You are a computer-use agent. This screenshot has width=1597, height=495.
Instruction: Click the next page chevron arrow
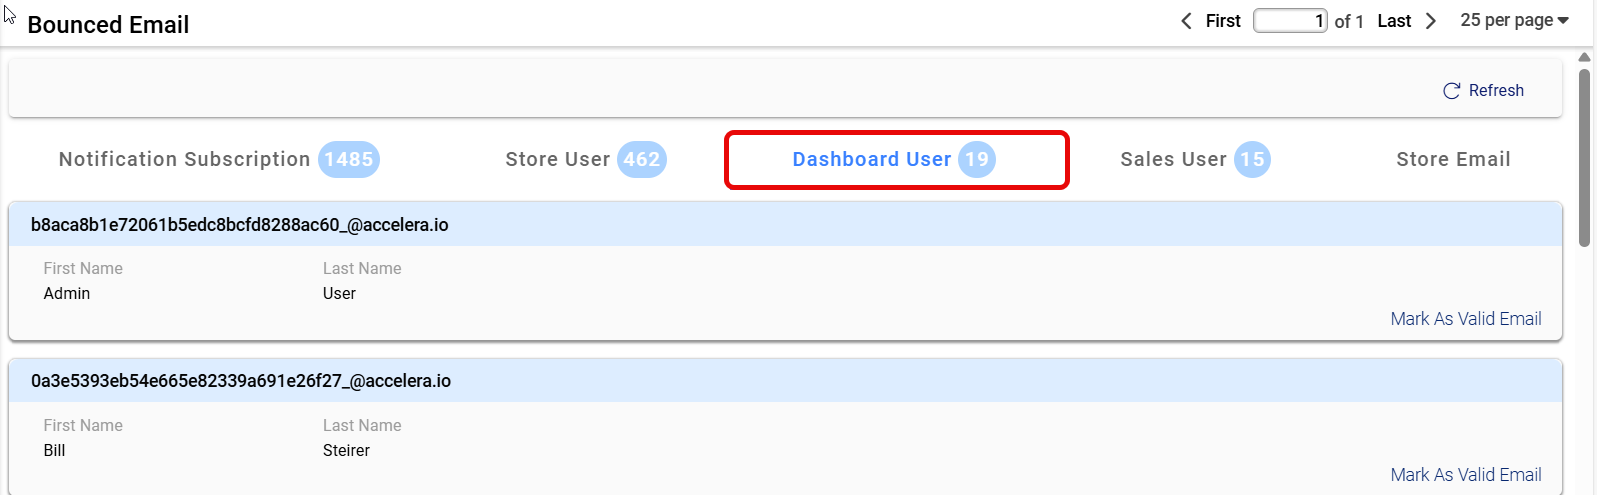[1431, 21]
